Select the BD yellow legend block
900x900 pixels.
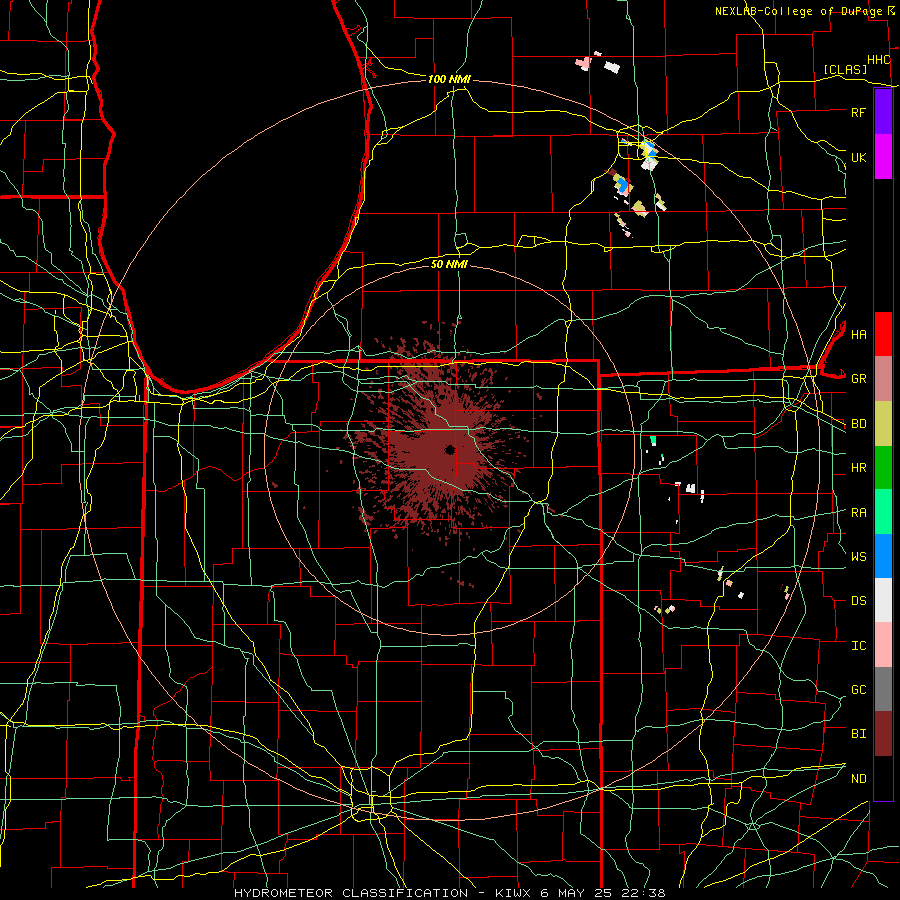click(x=883, y=424)
